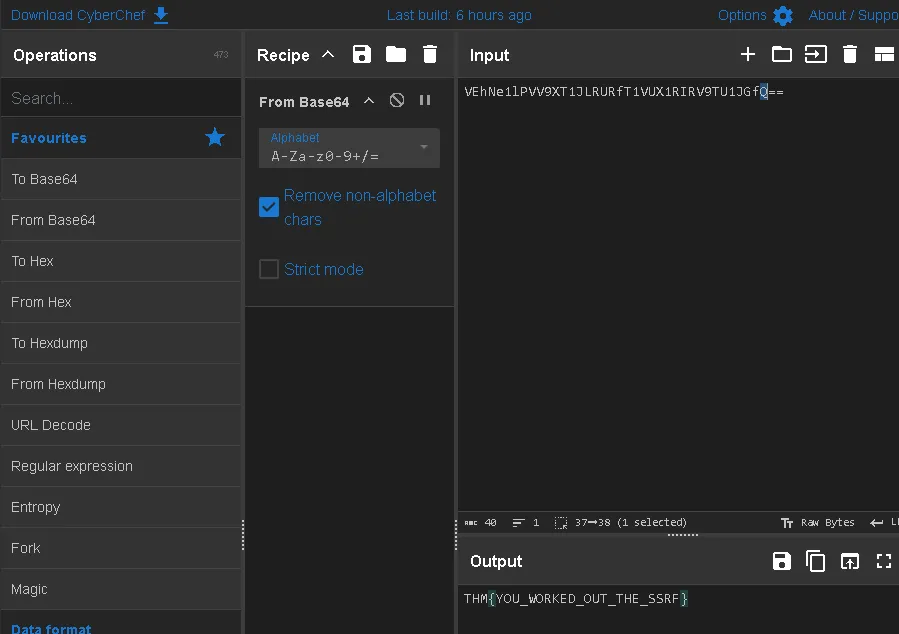This screenshot has width=899, height=634.
Task: Clear the input using trash icon
Action: pos(850,54)
